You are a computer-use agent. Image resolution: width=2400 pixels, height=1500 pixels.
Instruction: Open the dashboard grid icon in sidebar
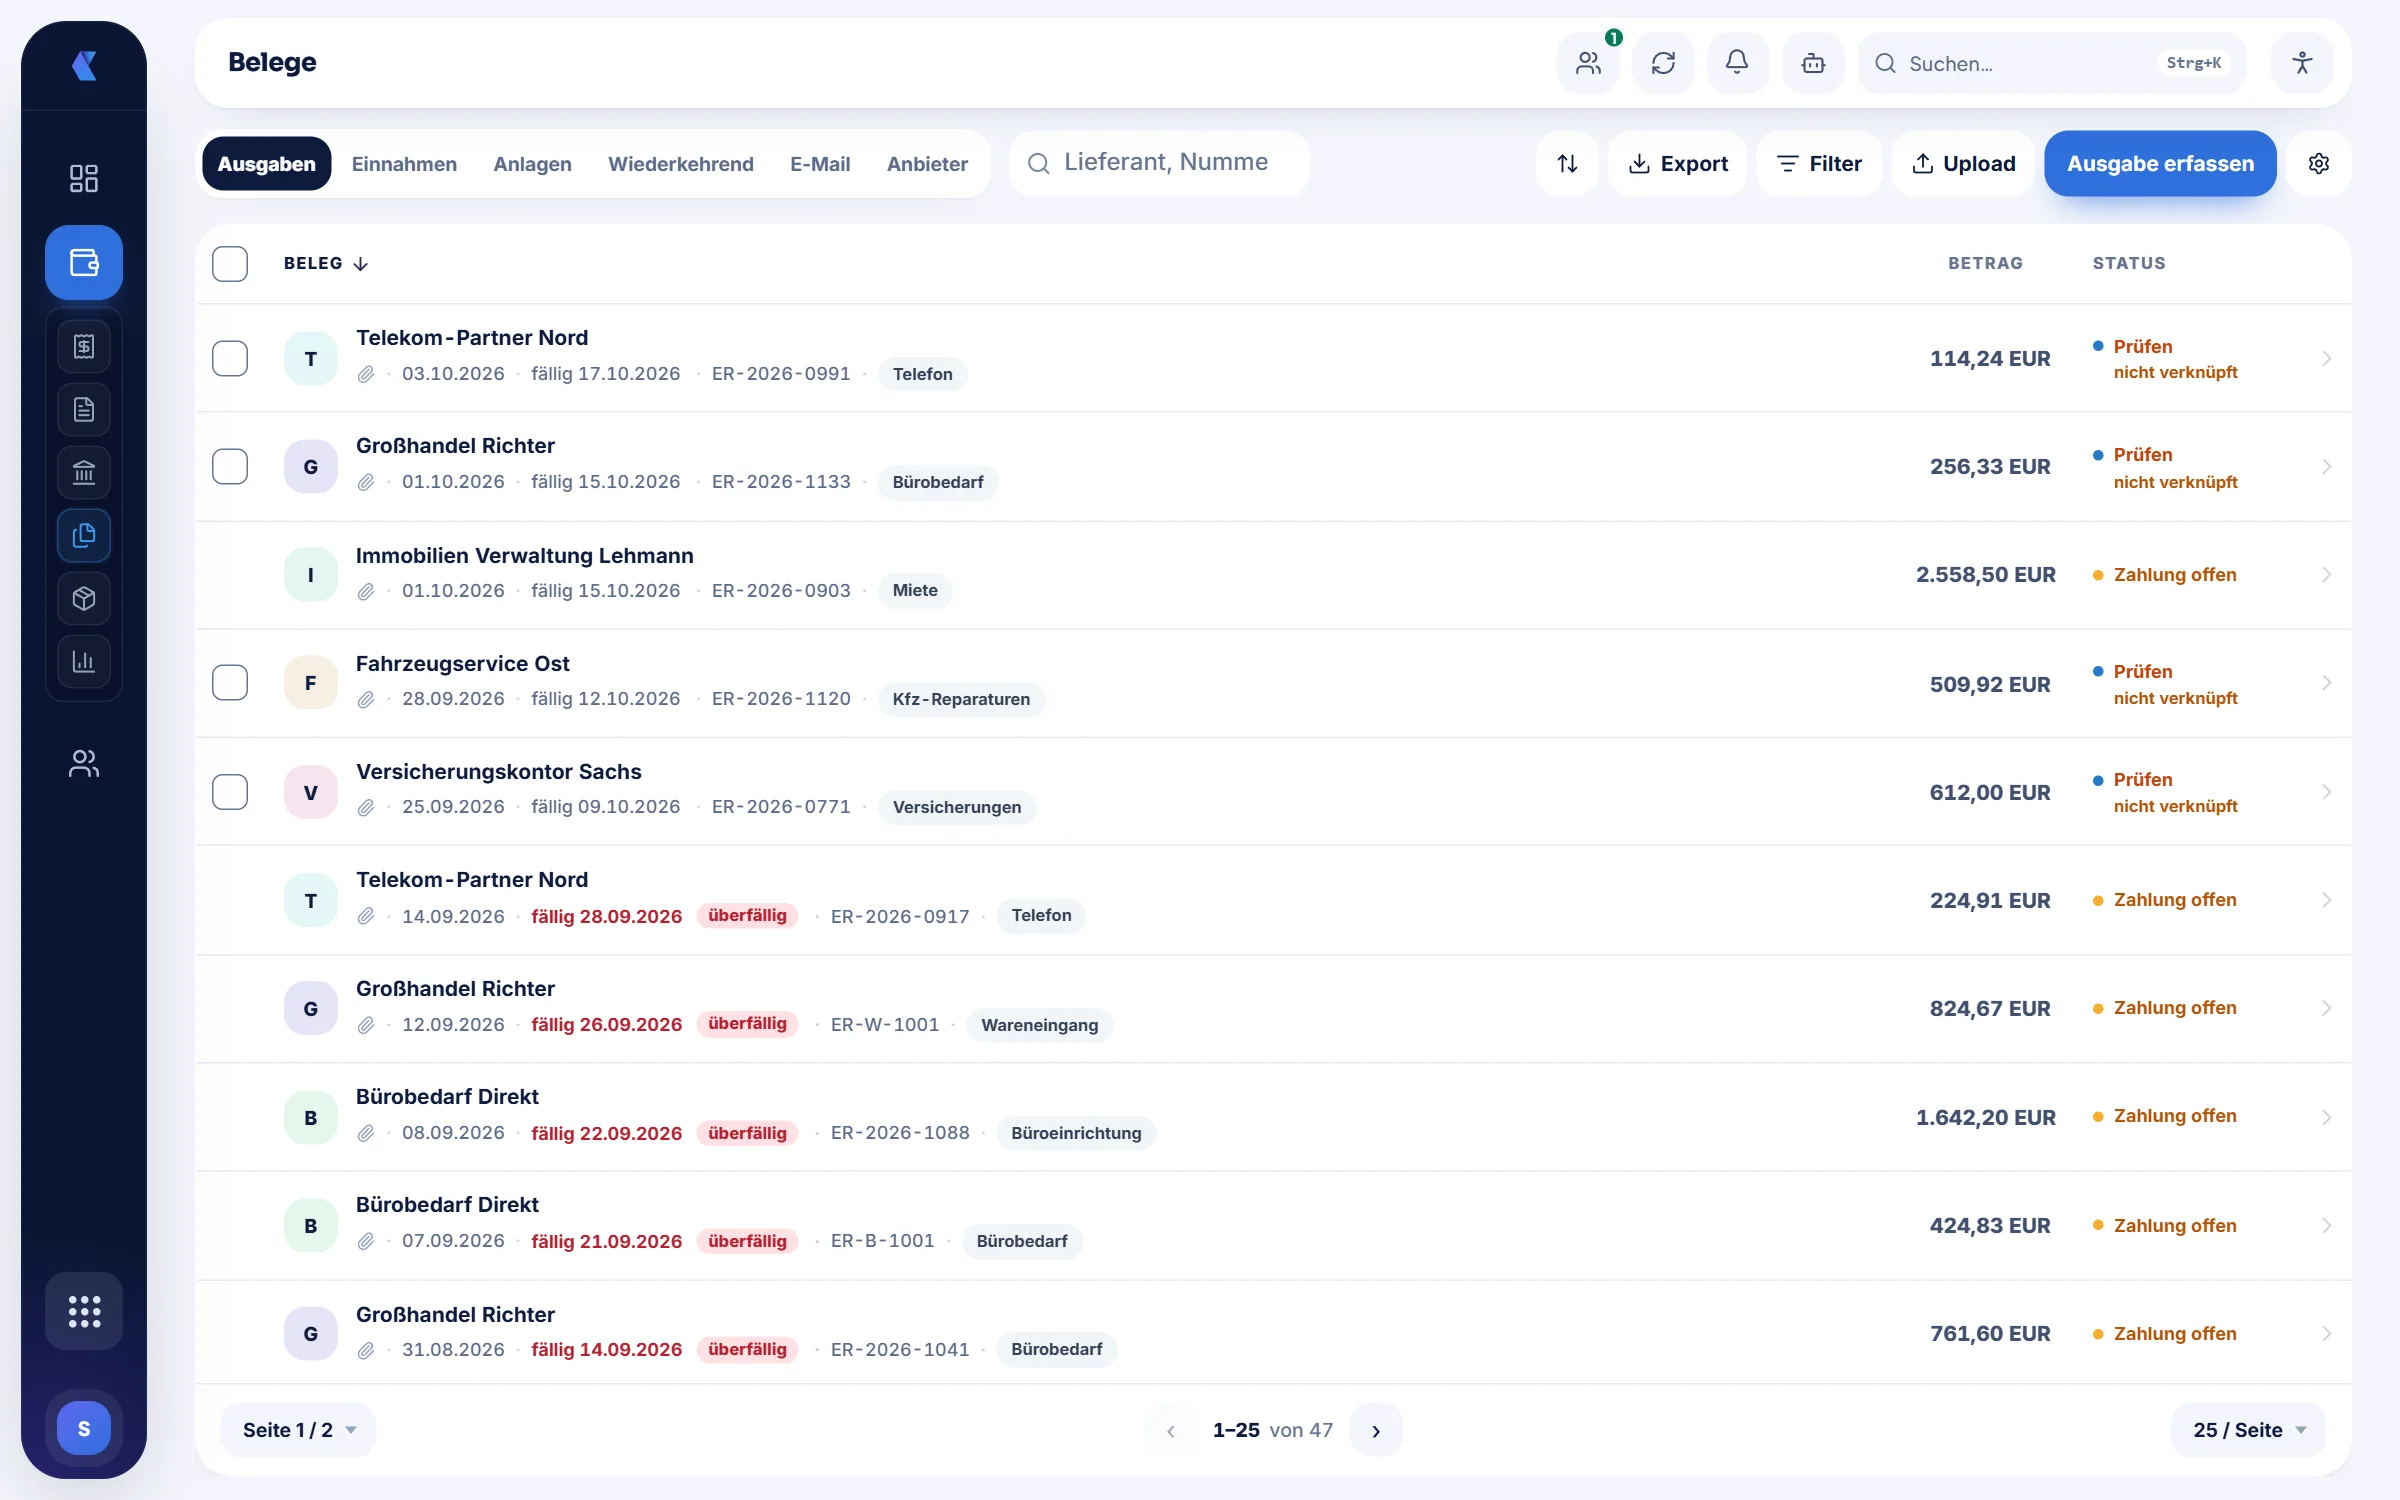[x=84, y=178]
